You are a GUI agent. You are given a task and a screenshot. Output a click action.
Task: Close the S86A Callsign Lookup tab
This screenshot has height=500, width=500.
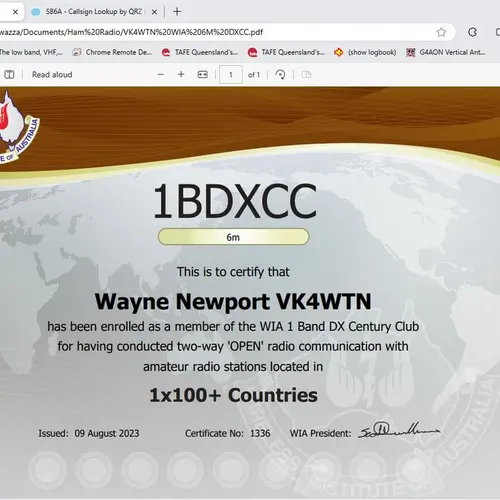(x=154, y=12)
